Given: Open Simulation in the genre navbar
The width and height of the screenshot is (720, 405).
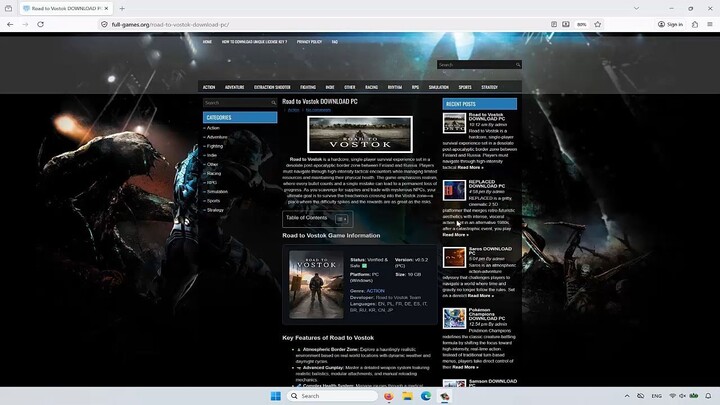Looking at the screenshot, I should (x=439, y=87).
